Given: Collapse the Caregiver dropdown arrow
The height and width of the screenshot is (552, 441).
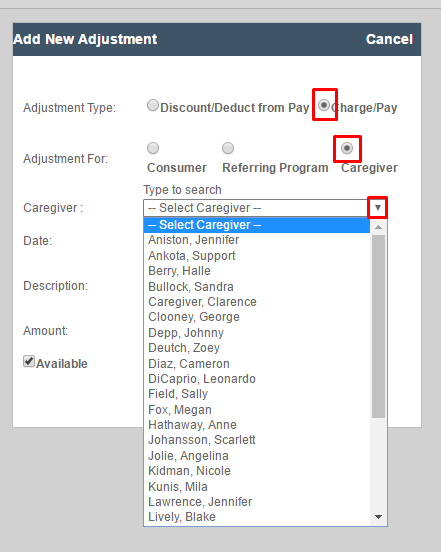Looking at the screenshot, I should [378, 208].
